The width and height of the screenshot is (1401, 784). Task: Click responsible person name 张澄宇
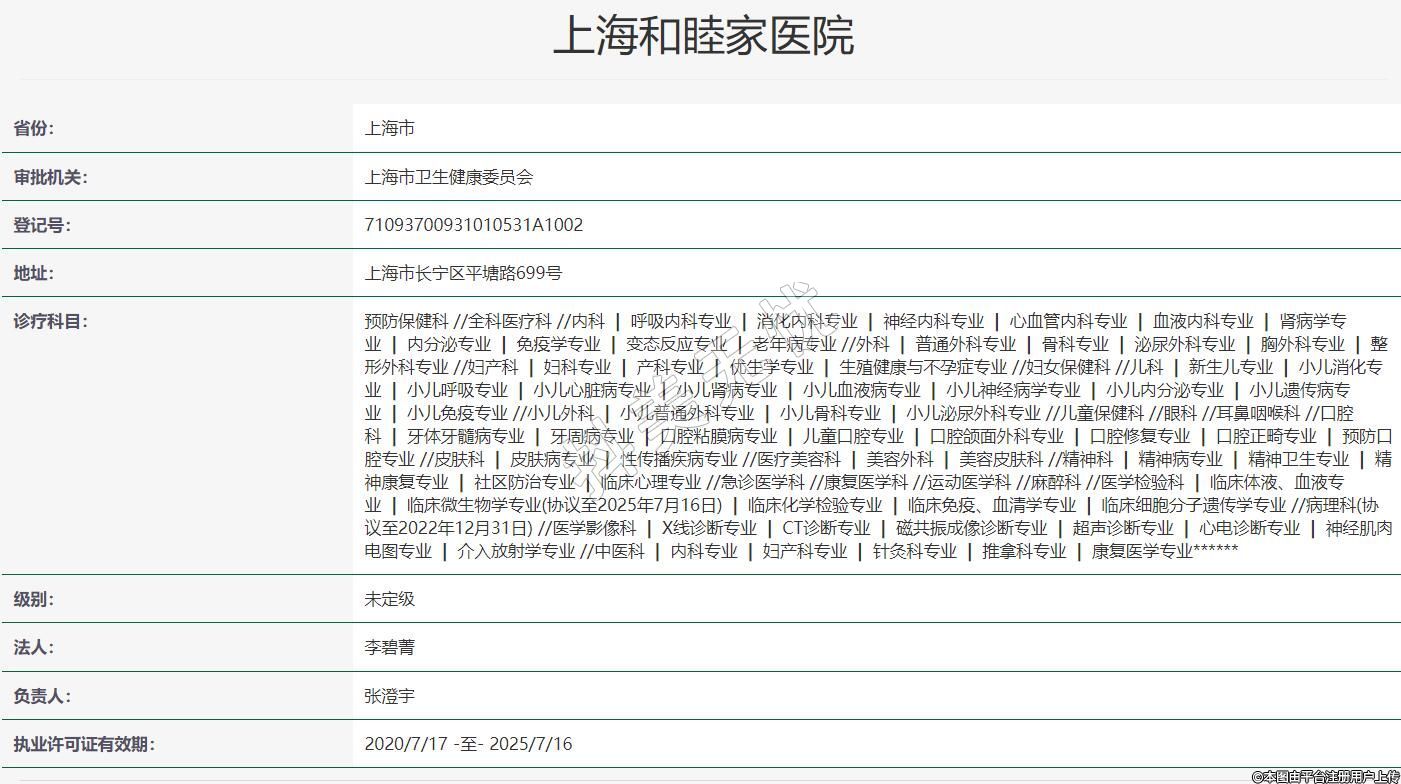tap(389, 696)
